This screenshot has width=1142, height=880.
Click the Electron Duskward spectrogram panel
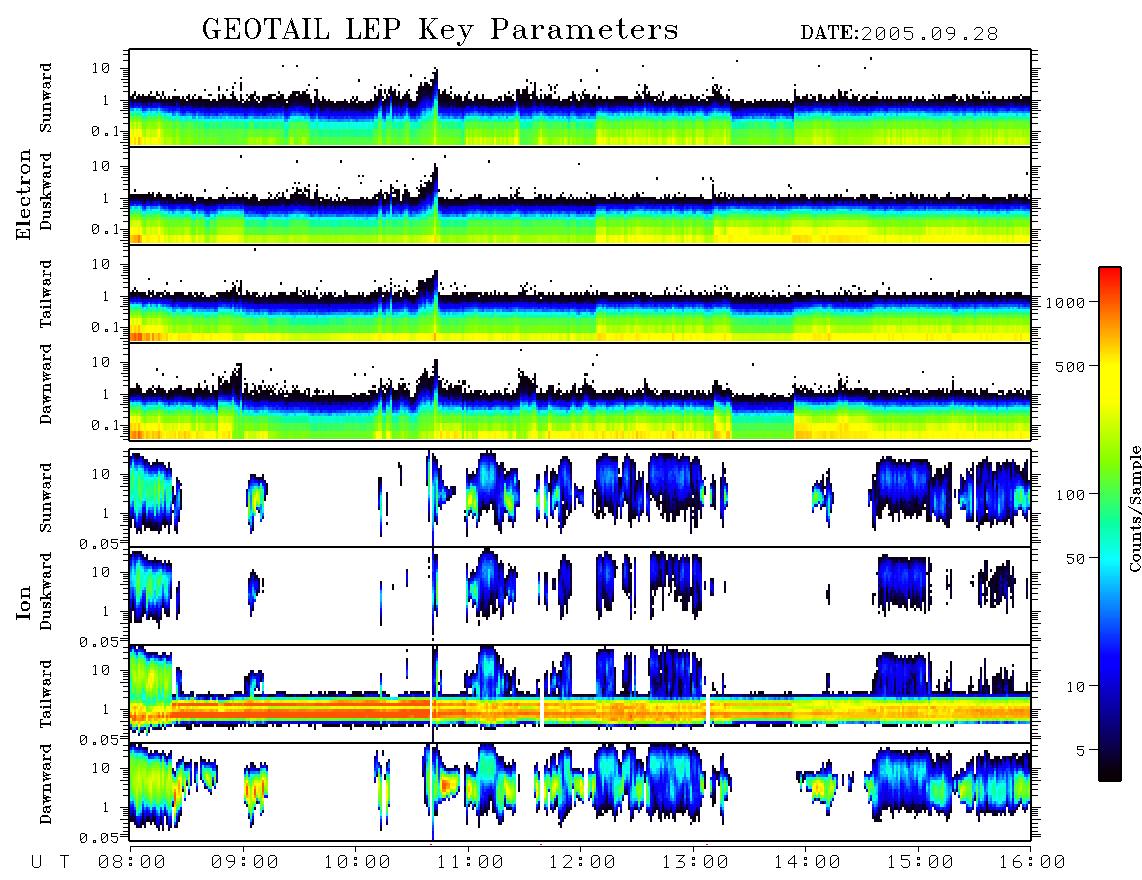pyautogui.click(x=580, y=195)
